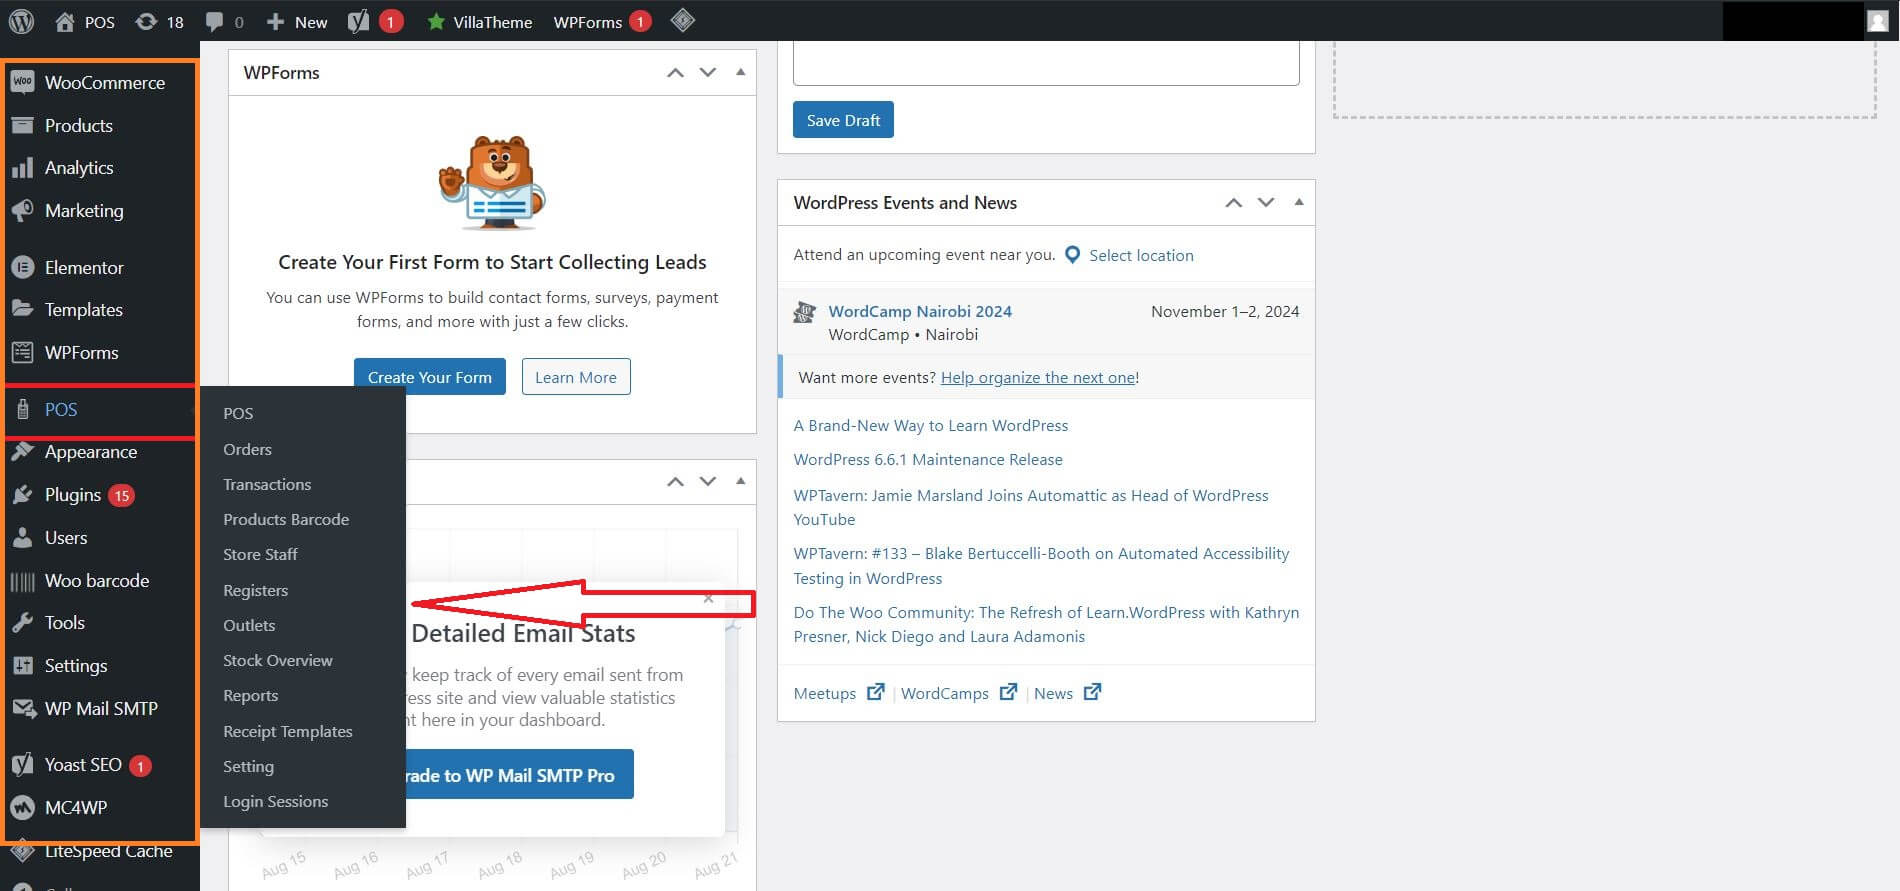Click the Learn More button
Viewport: 1900px width, 891px height.
[x=576, y=377]
